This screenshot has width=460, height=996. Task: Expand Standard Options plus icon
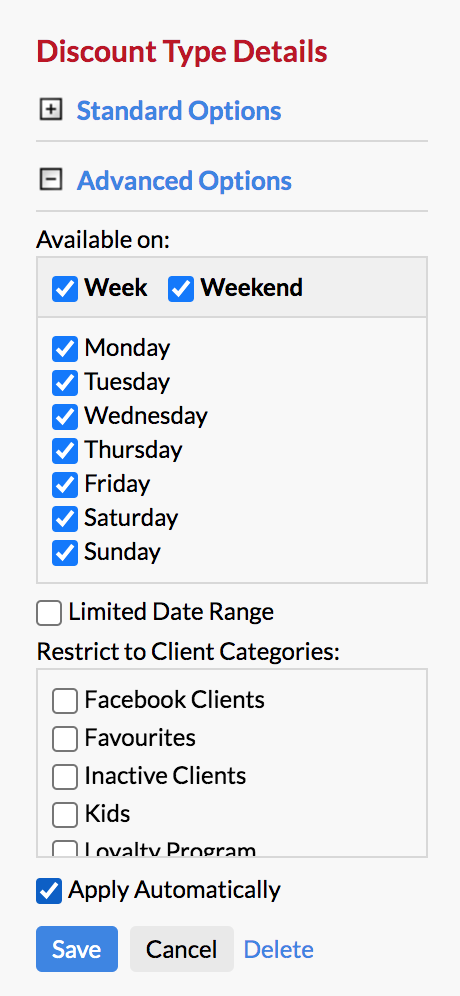pos(51,111)
